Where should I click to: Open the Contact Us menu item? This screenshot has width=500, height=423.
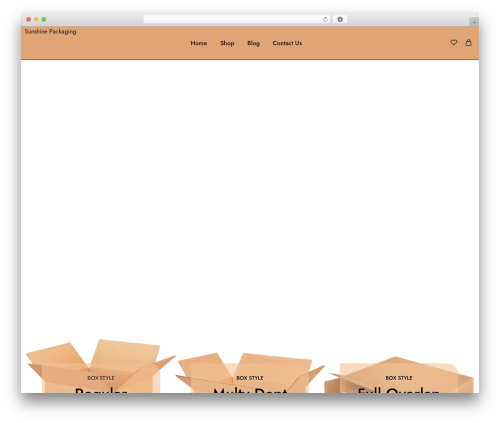tap(287, 43)
